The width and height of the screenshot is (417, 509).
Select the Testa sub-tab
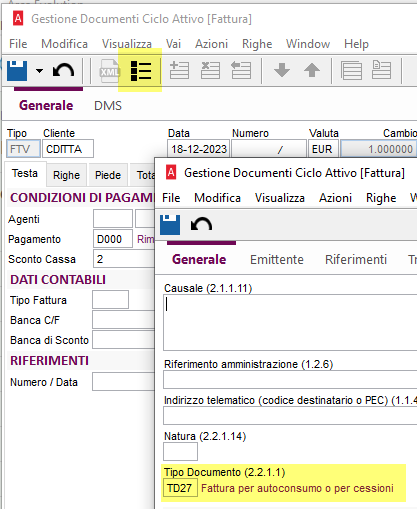pos(25,174)
